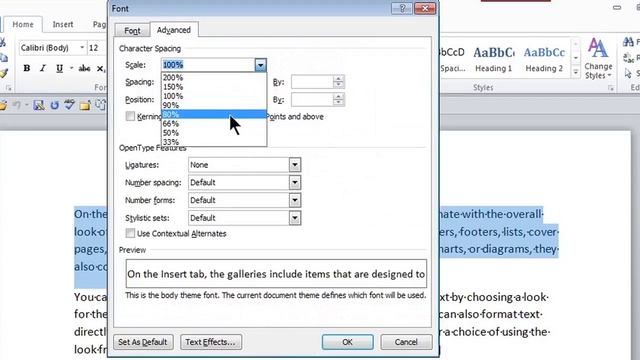Collapse the Scale dropdown arrow

click(260, 65)
